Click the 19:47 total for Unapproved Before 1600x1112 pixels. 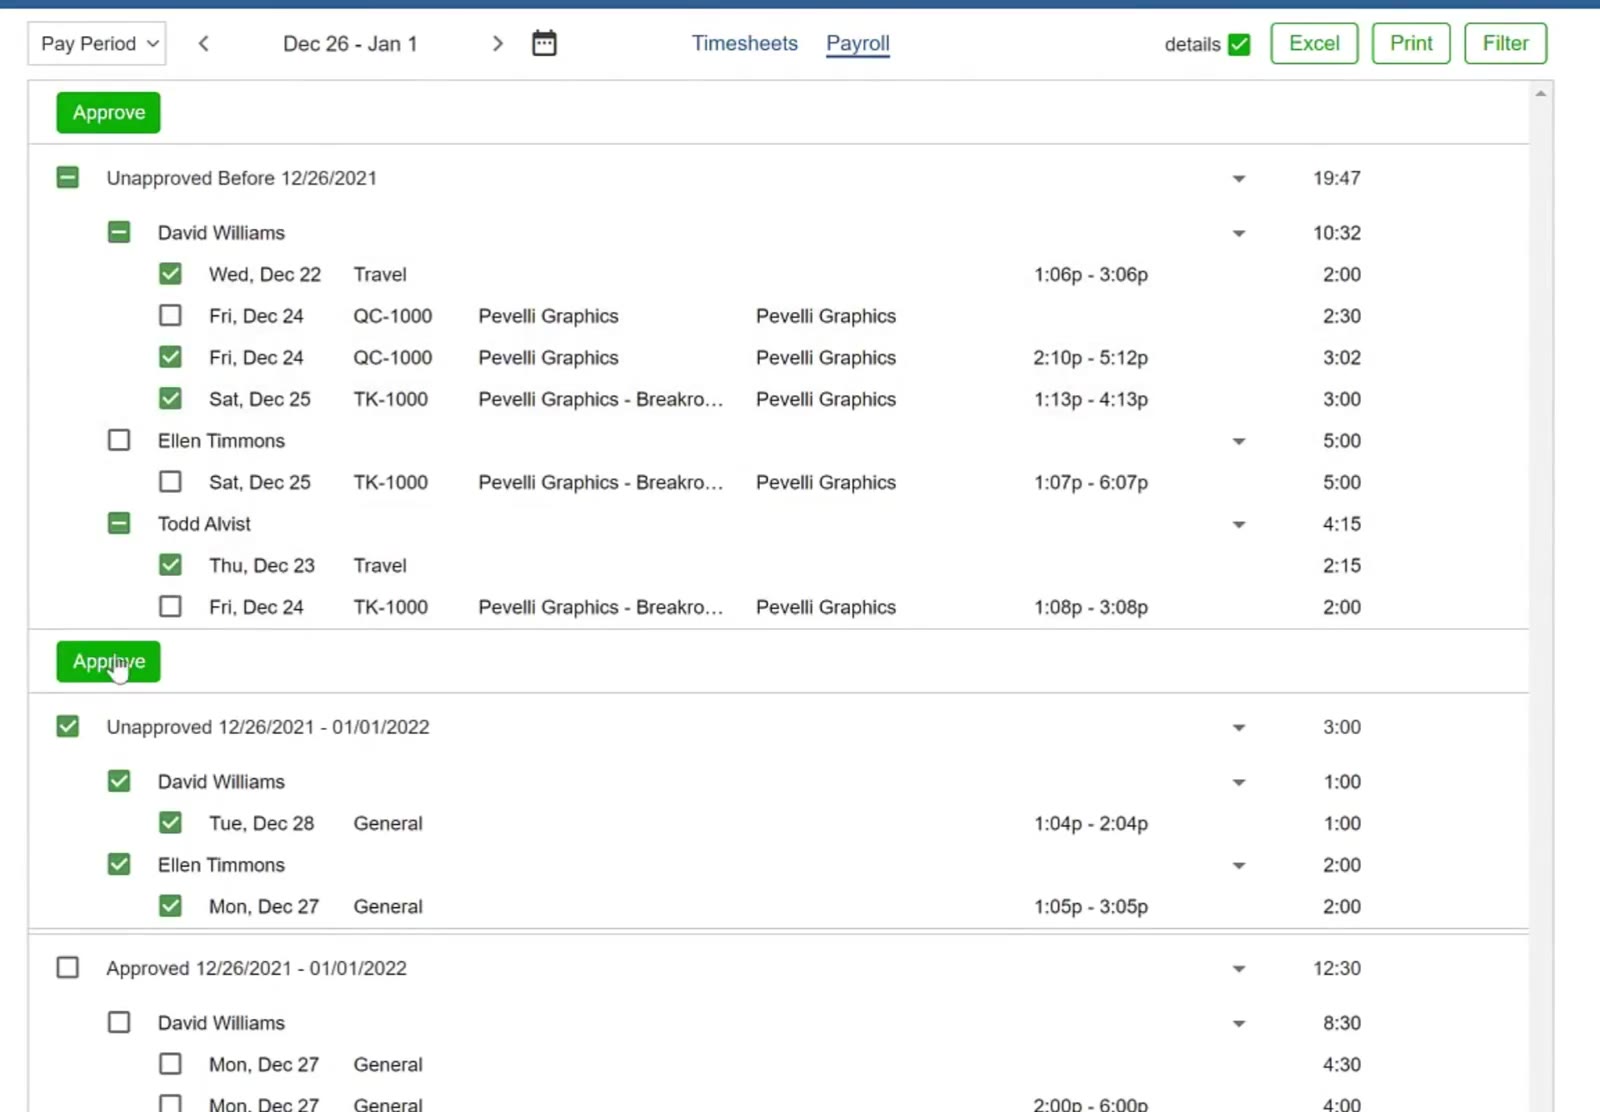click(x=1337, y=178)
